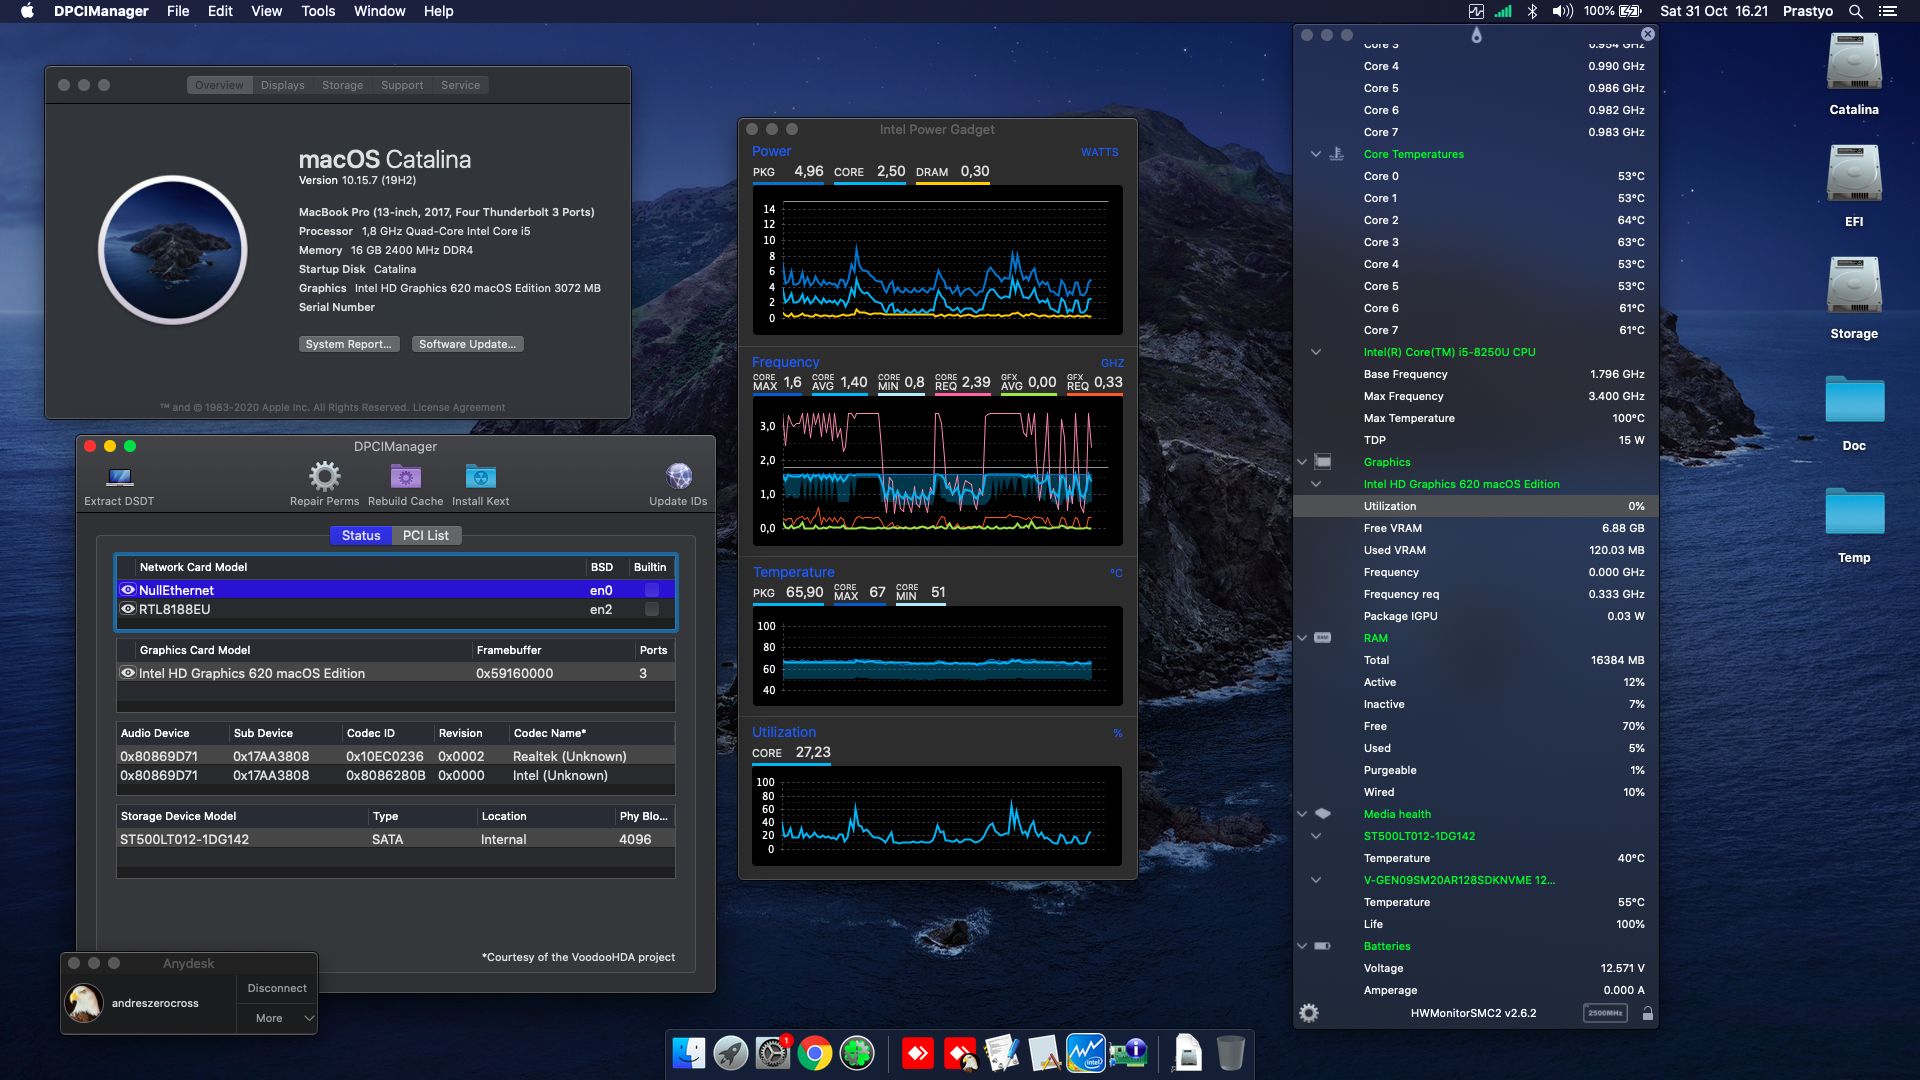
Task: Select the Repair Perms gear icon
Action: (323, 478)
